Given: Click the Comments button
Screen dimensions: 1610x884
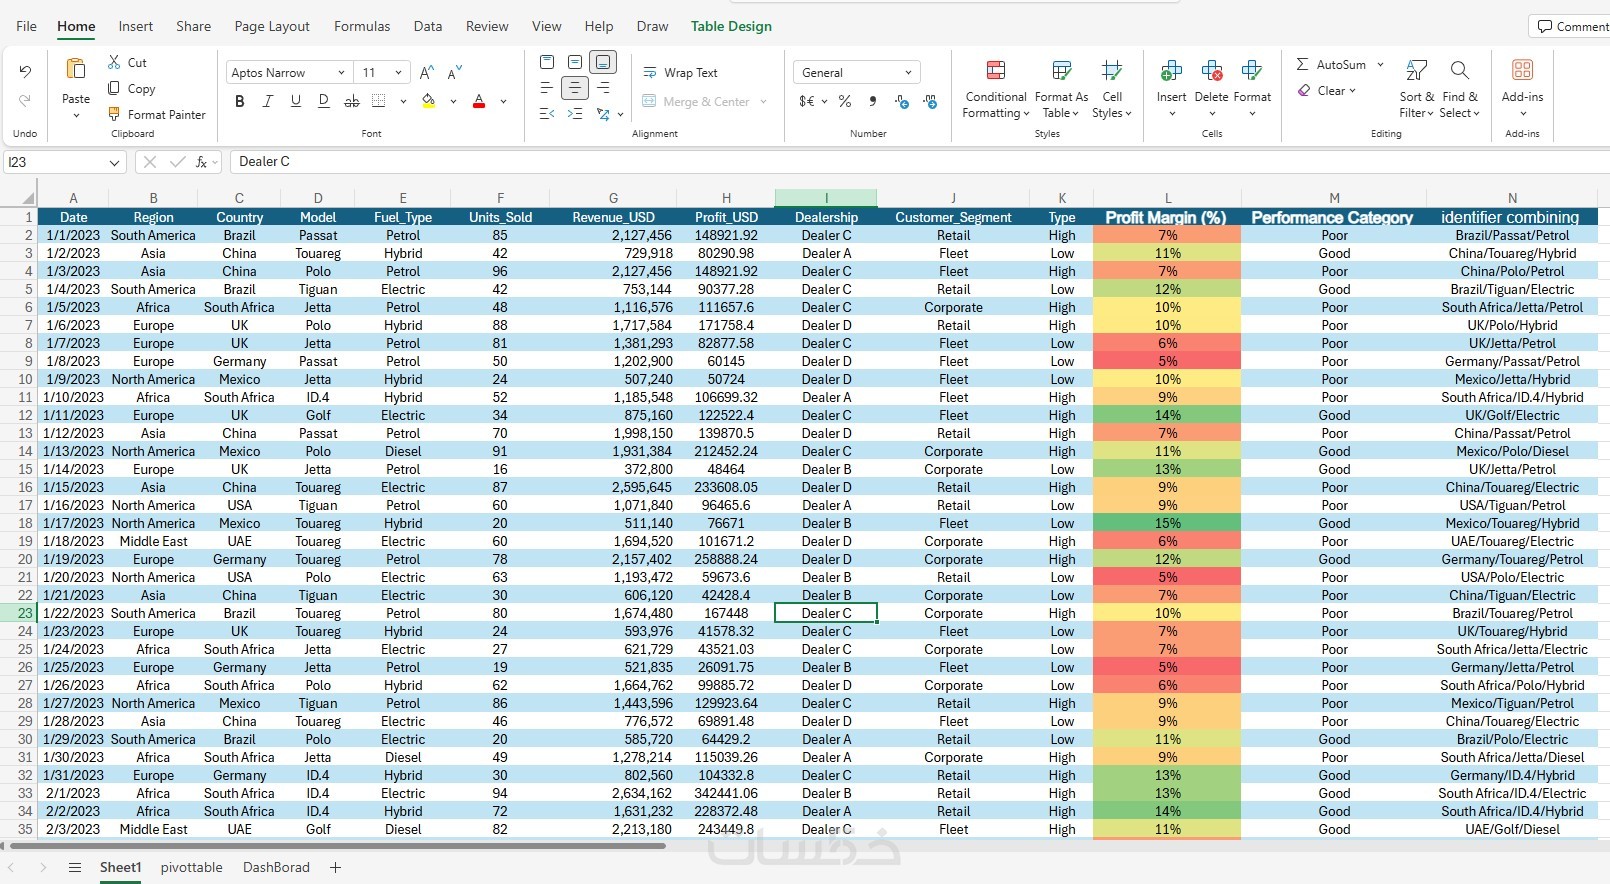Looking at the screenshot, I should click(x=1572, y=26).
